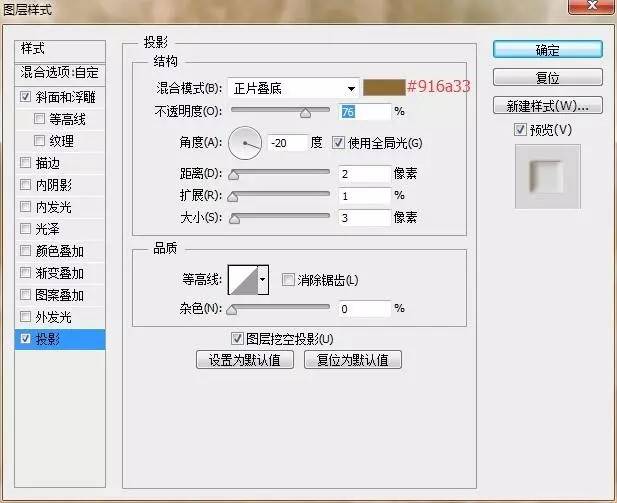This screenshot has width=617, height=503.
Task: Click 设置为默认值 button
Action: 245,360
